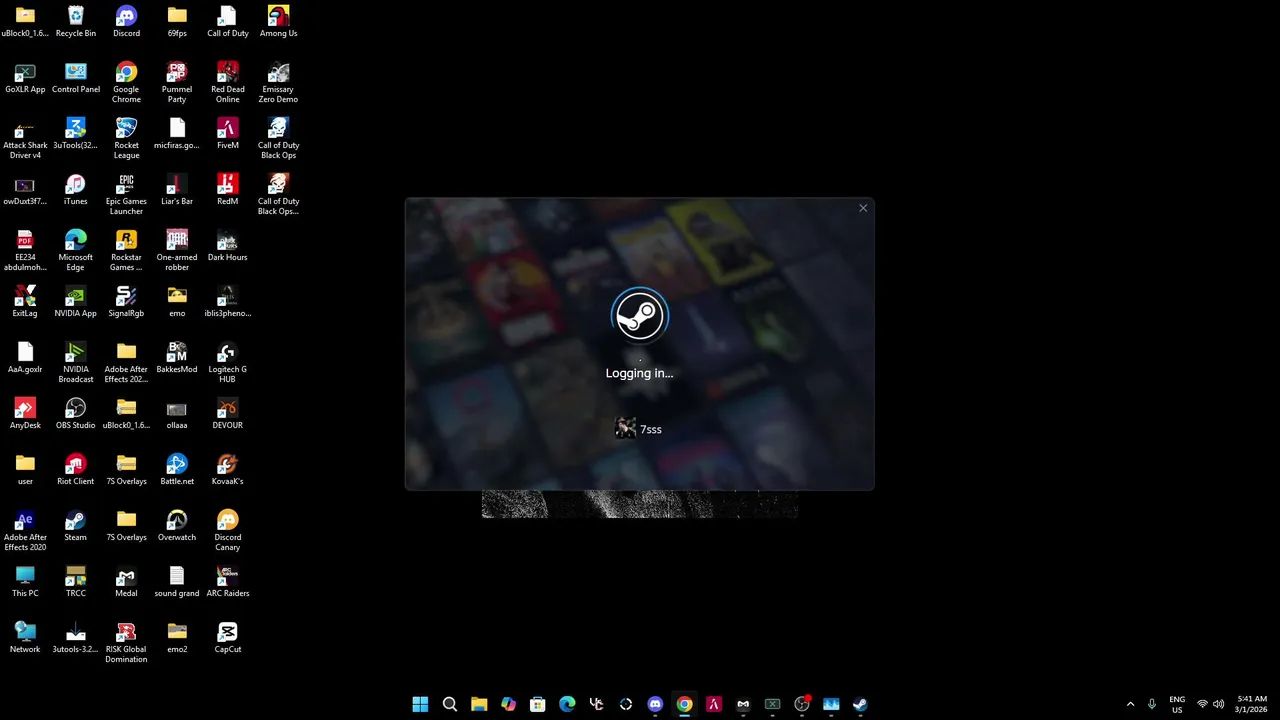The image size is (1280, 720).
Task: Select the RISK Global Domination icon
Action: tap(126, 642)
